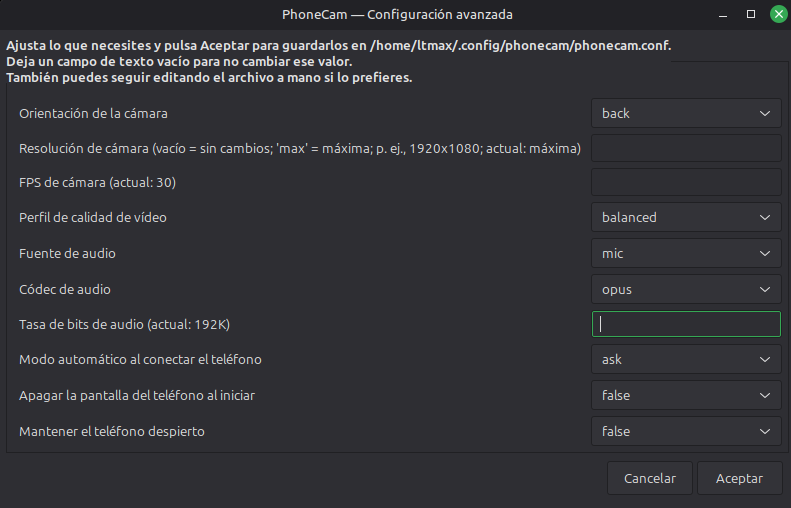The image size is (791, 508).
Task: Open the Orientación de la cámara dropdown
Action: [x=686, y=113]
